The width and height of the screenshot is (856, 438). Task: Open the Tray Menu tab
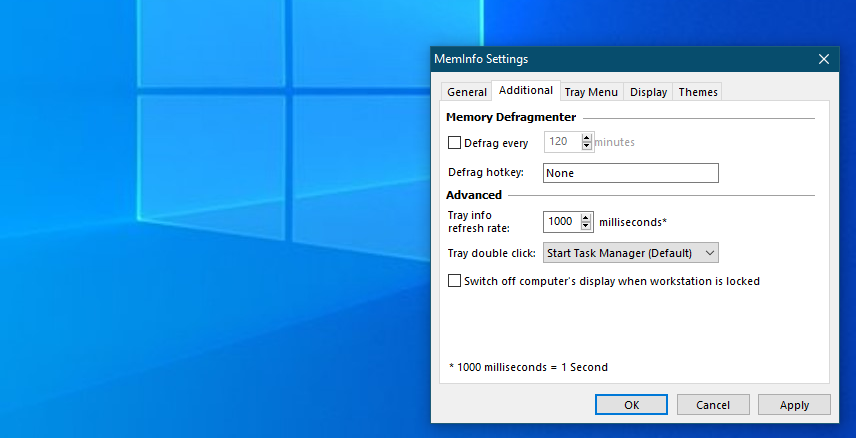point(591,92)
